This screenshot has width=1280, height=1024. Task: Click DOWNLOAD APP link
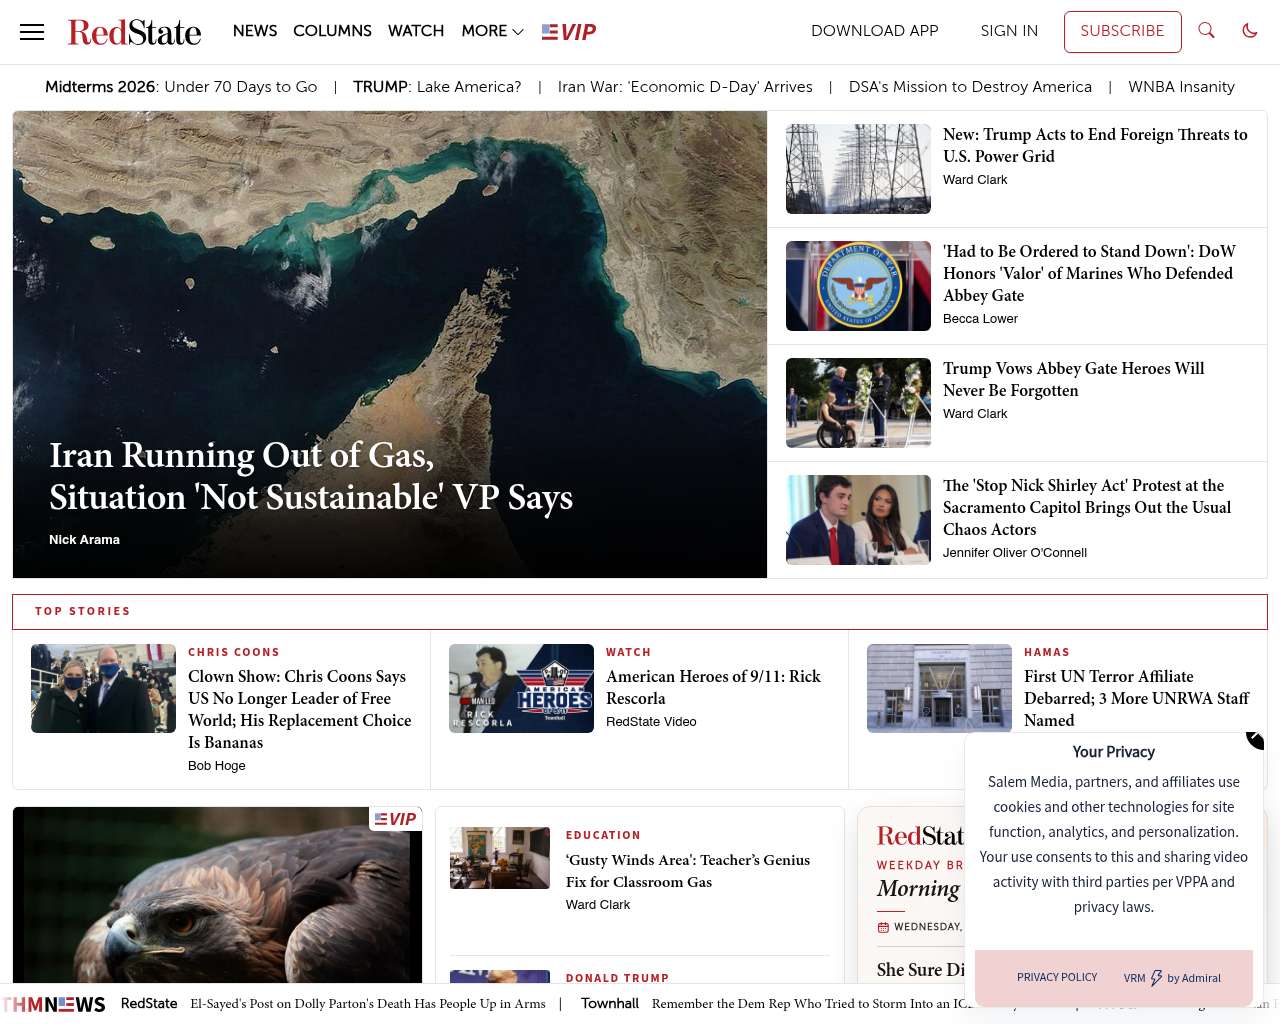coord(875,31)
